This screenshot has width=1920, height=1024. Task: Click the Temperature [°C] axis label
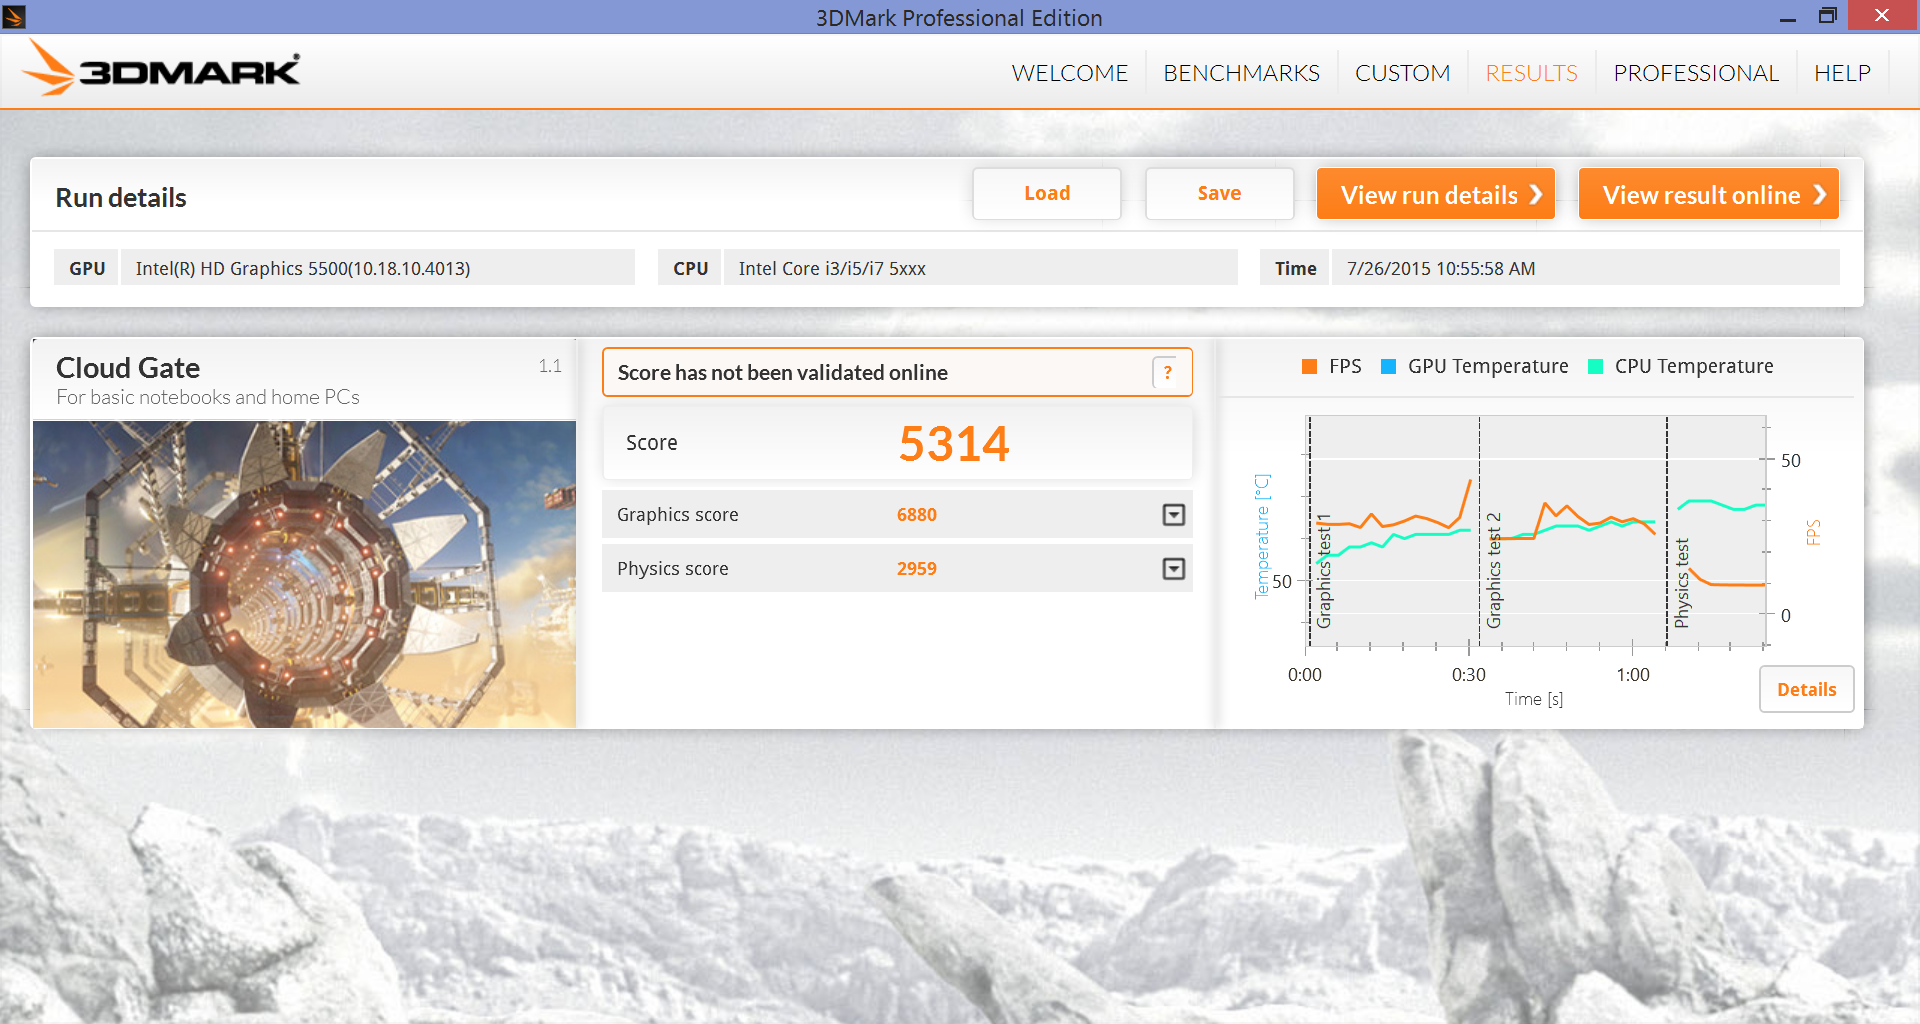(1262, 536)
